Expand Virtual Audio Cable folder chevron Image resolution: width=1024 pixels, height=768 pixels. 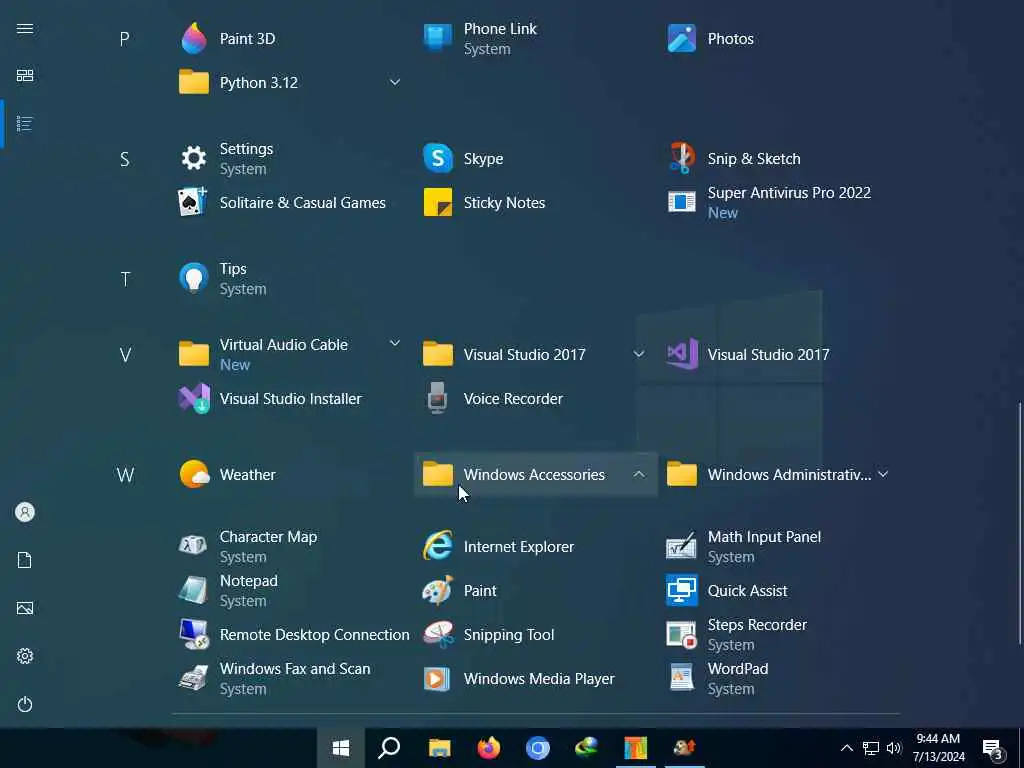pos(394,344)
